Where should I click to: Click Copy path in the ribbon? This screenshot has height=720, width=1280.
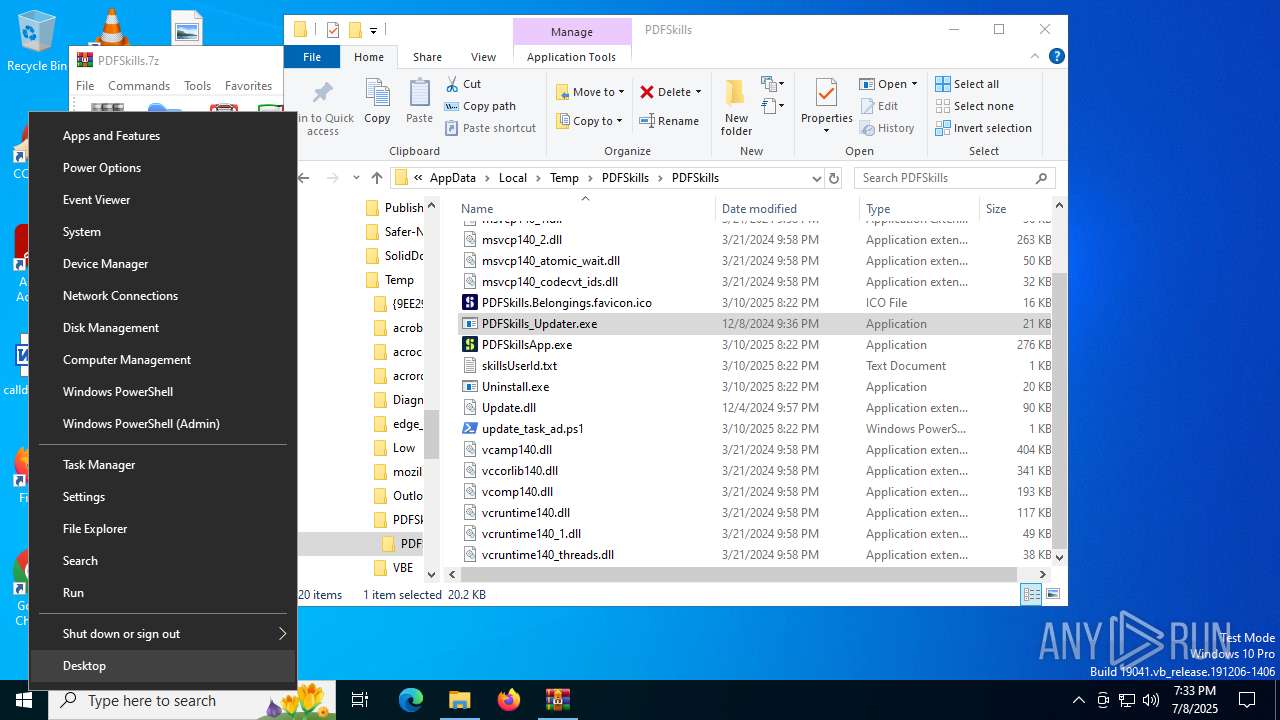pyautogui.click(x=480, y=106)
